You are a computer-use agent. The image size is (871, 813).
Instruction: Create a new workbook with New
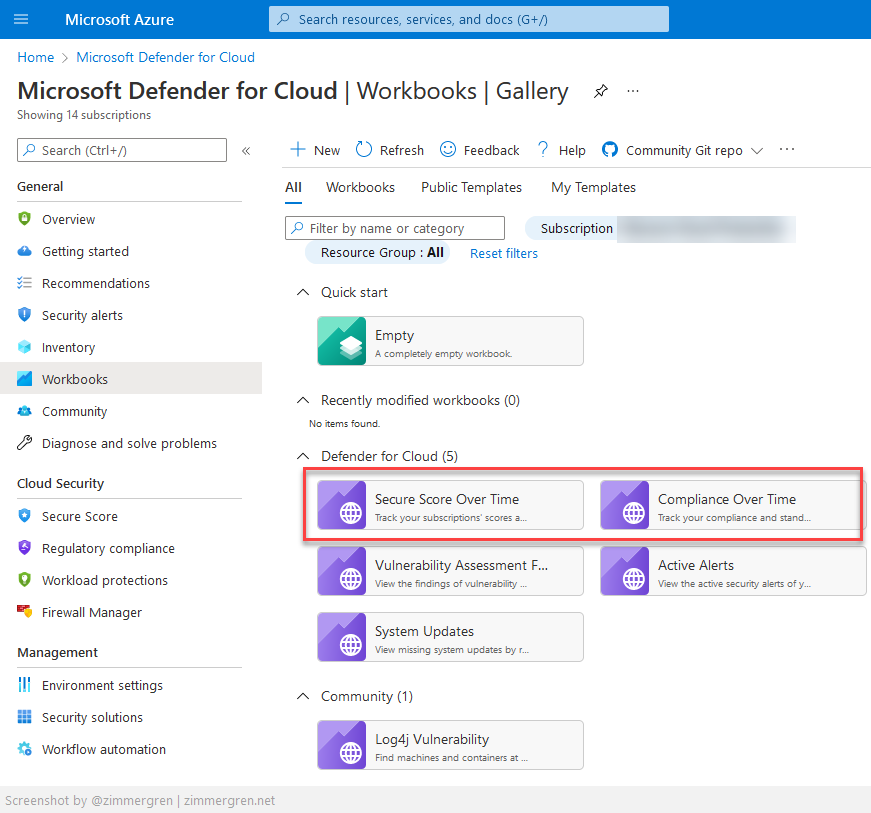(x=313, y=149)
